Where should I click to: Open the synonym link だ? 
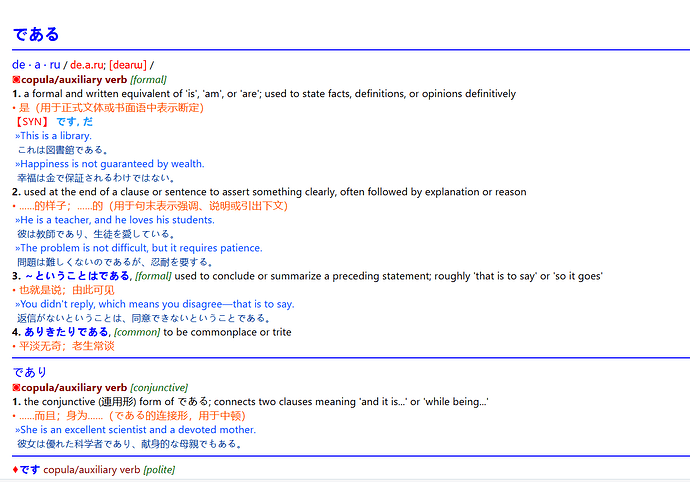(88, 122)
